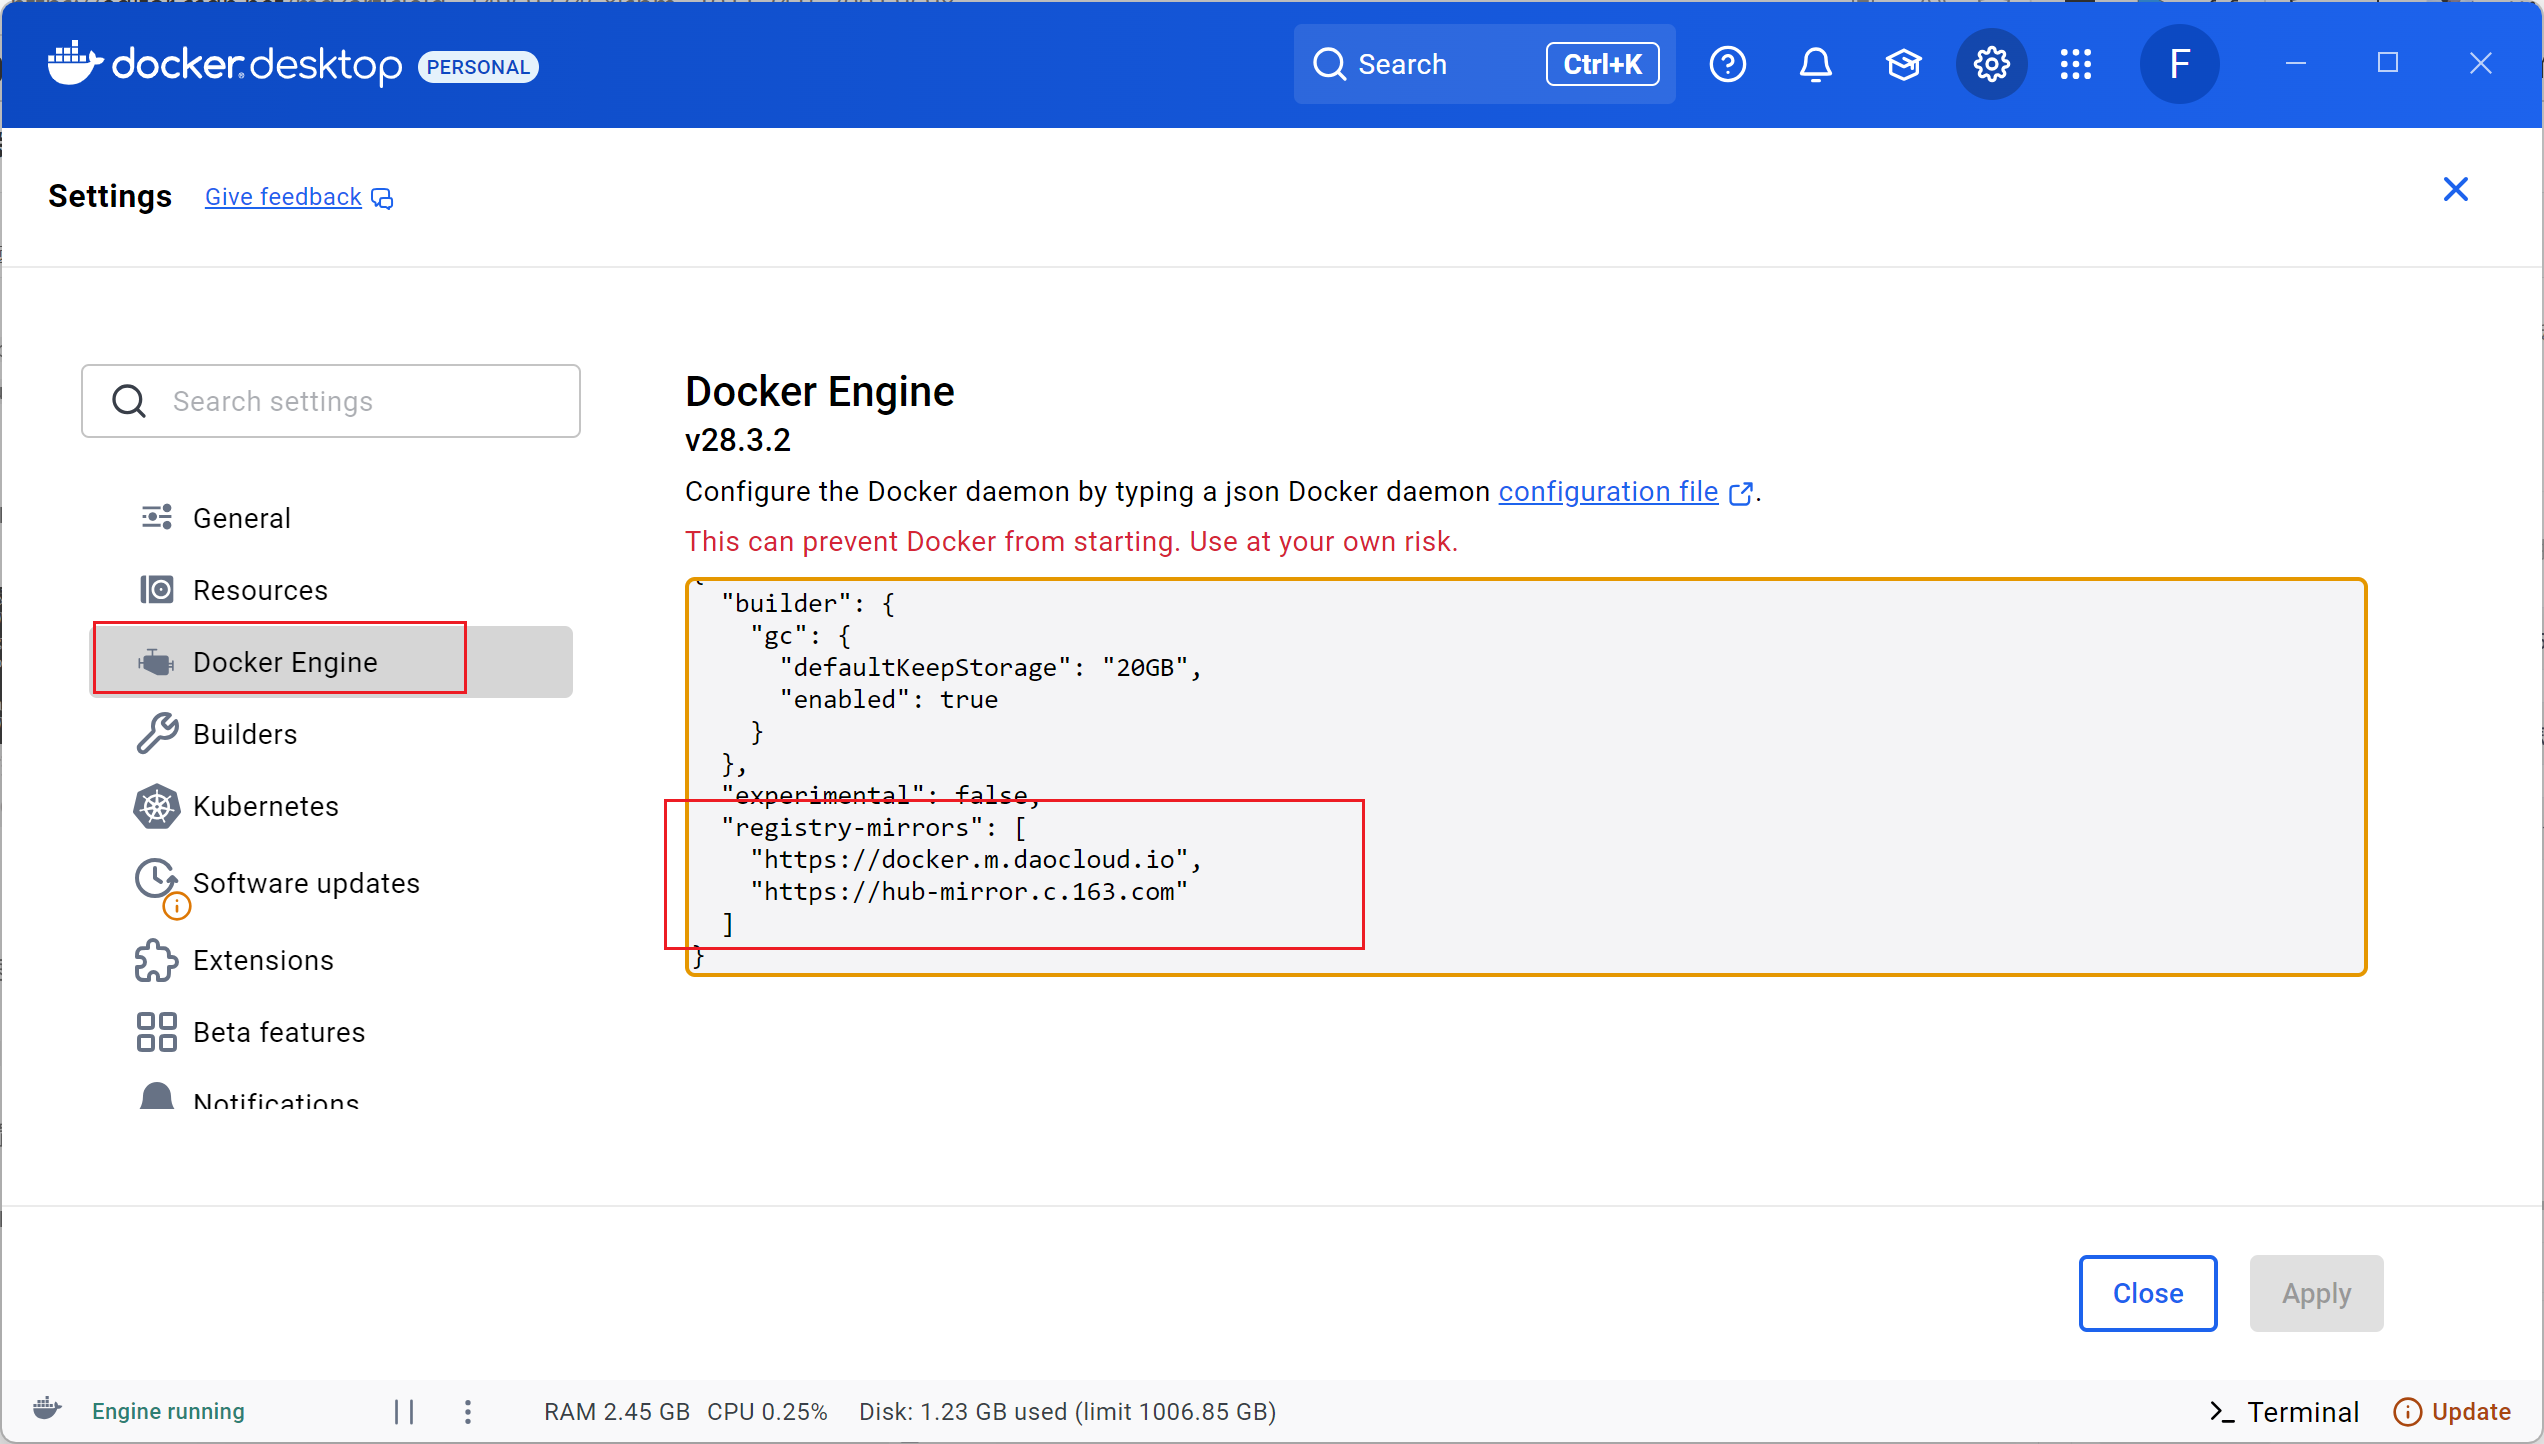Screen dimensions: 2544x1444
Task: Click the Docker Desktop whale logo
Action: (75, 64)
